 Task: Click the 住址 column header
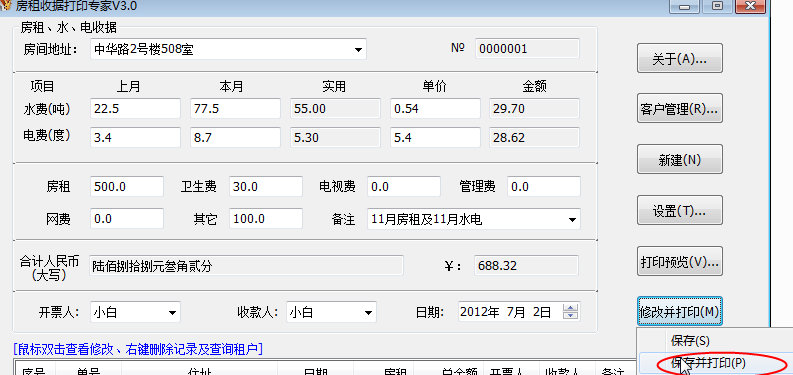pyautogui.click(x=199, y=369)
